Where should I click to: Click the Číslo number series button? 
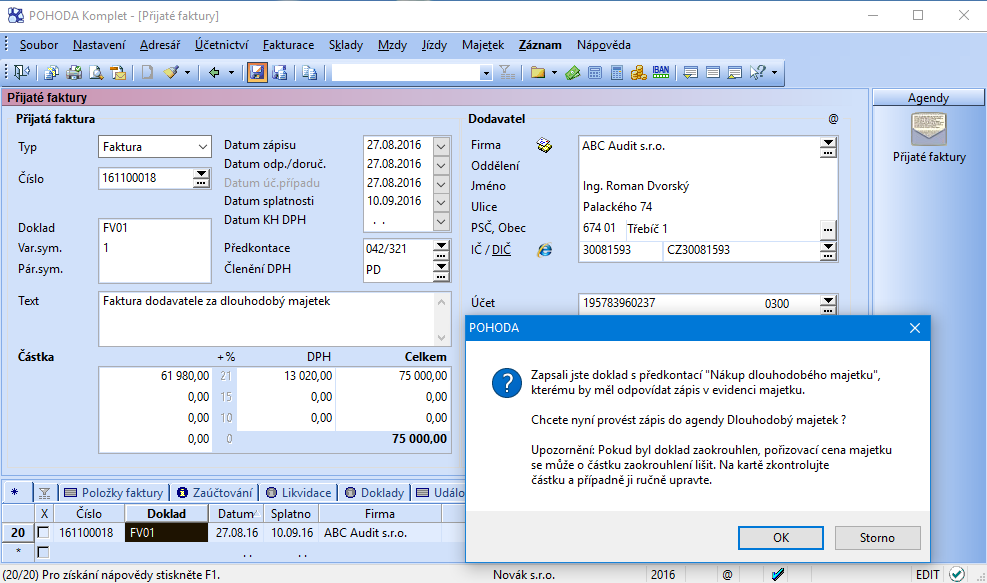(201, 178)
